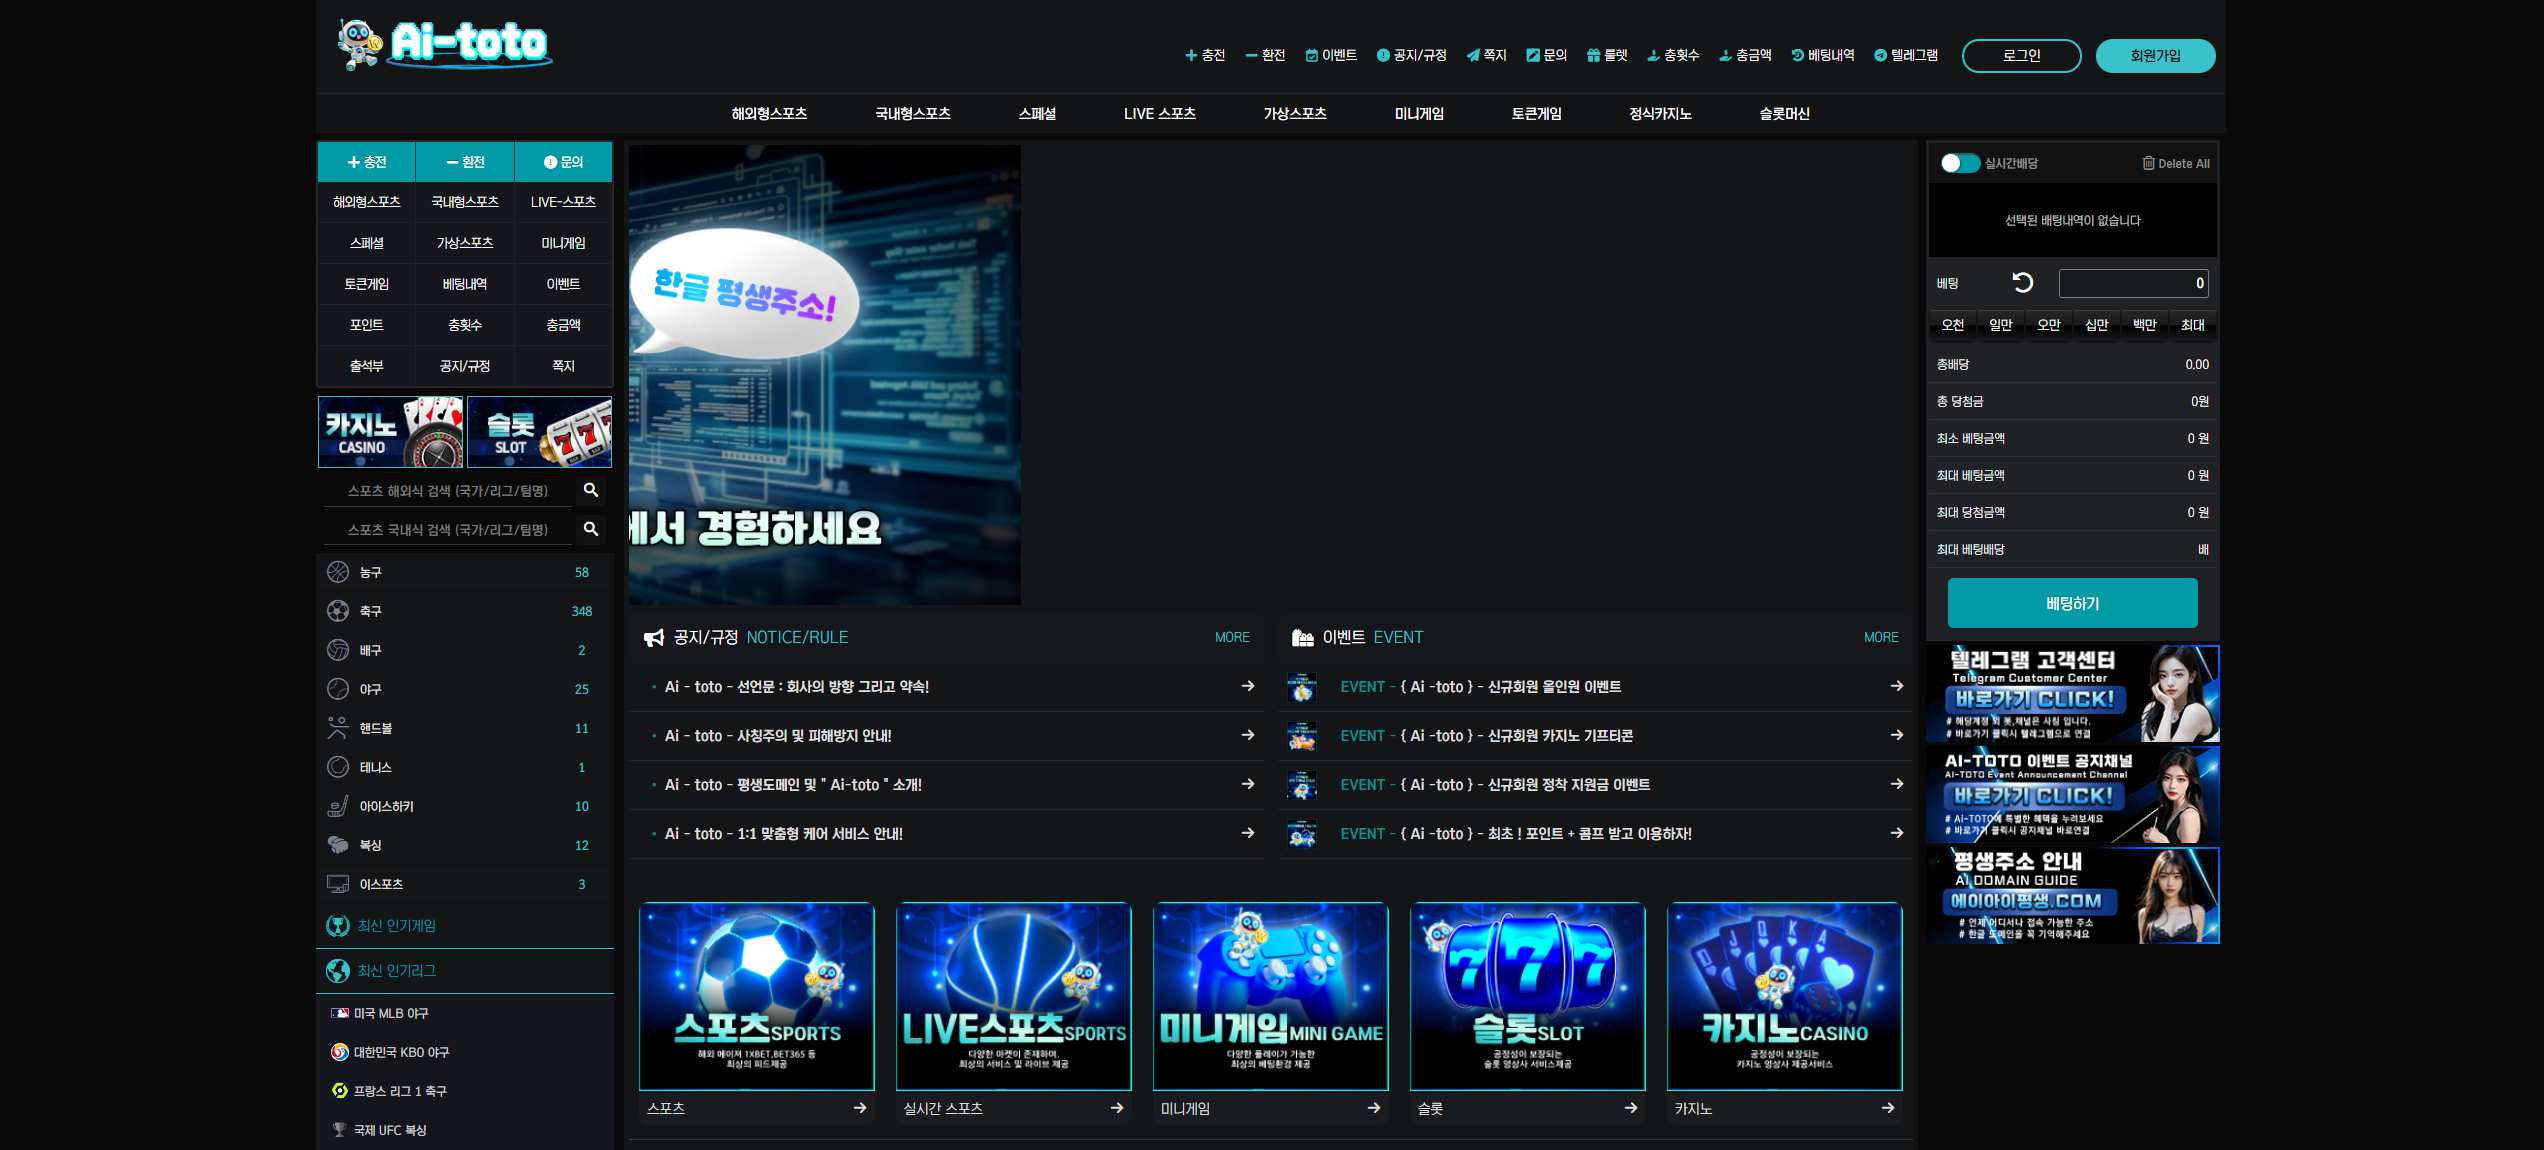Open the 미니게임 main menu

click(1419, 114)
